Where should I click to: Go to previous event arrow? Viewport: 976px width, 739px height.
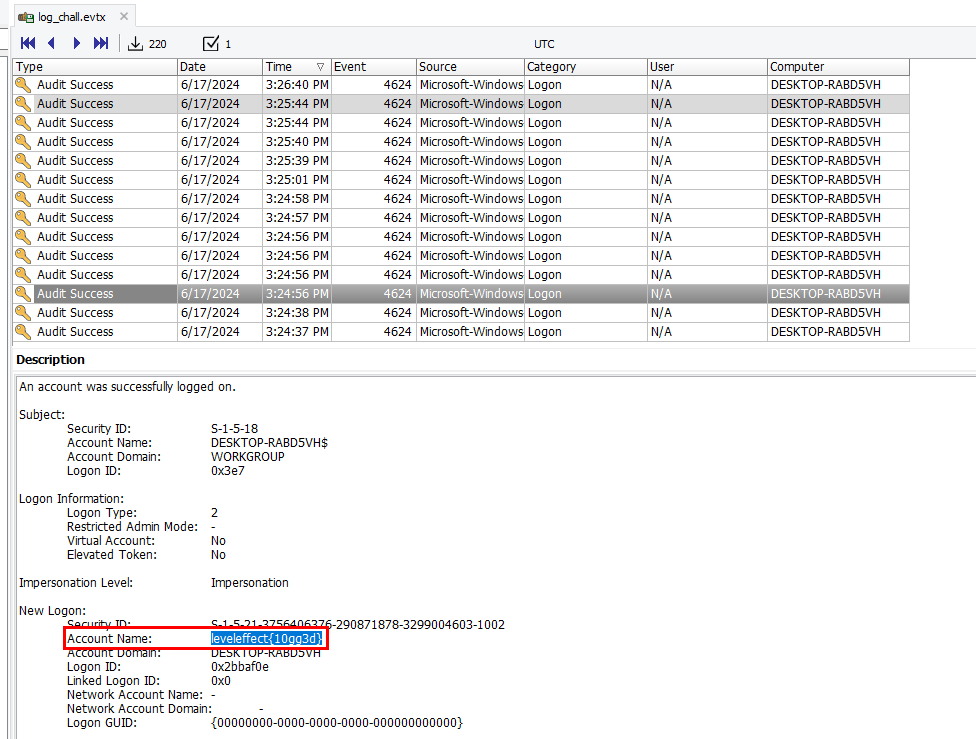point(52,43)
